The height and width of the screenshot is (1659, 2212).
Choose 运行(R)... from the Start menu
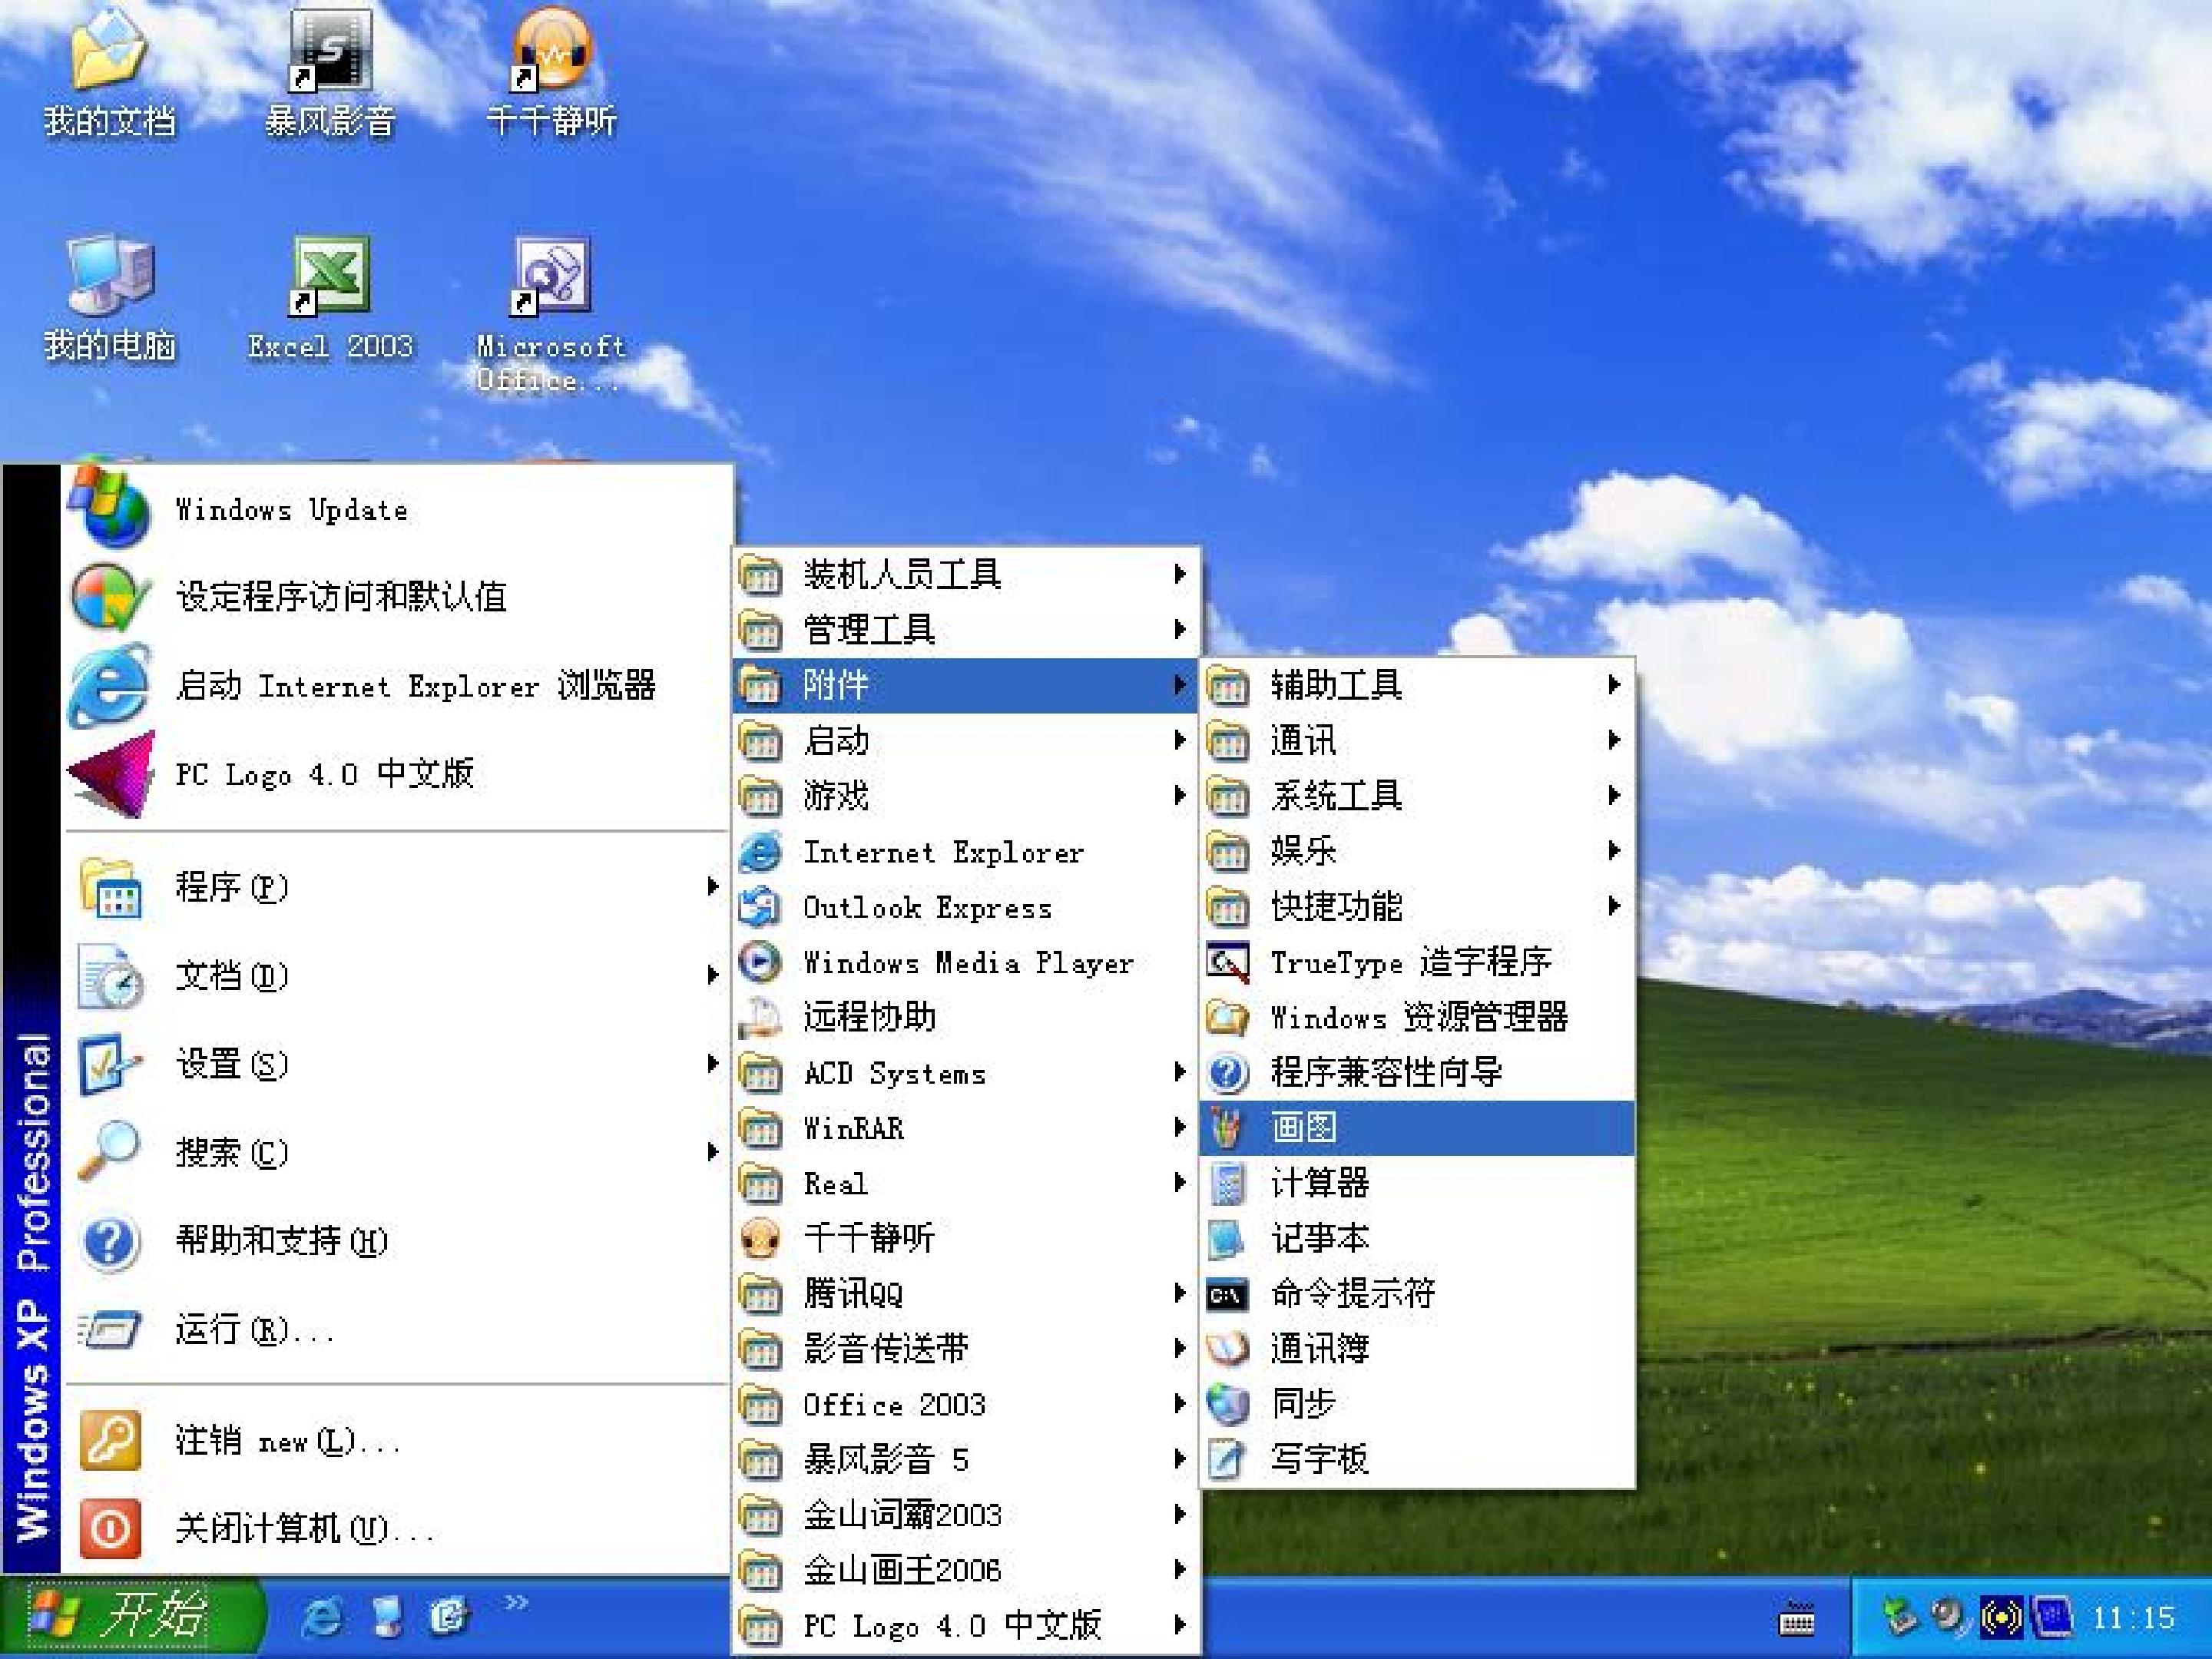(x=397, y=1330)
